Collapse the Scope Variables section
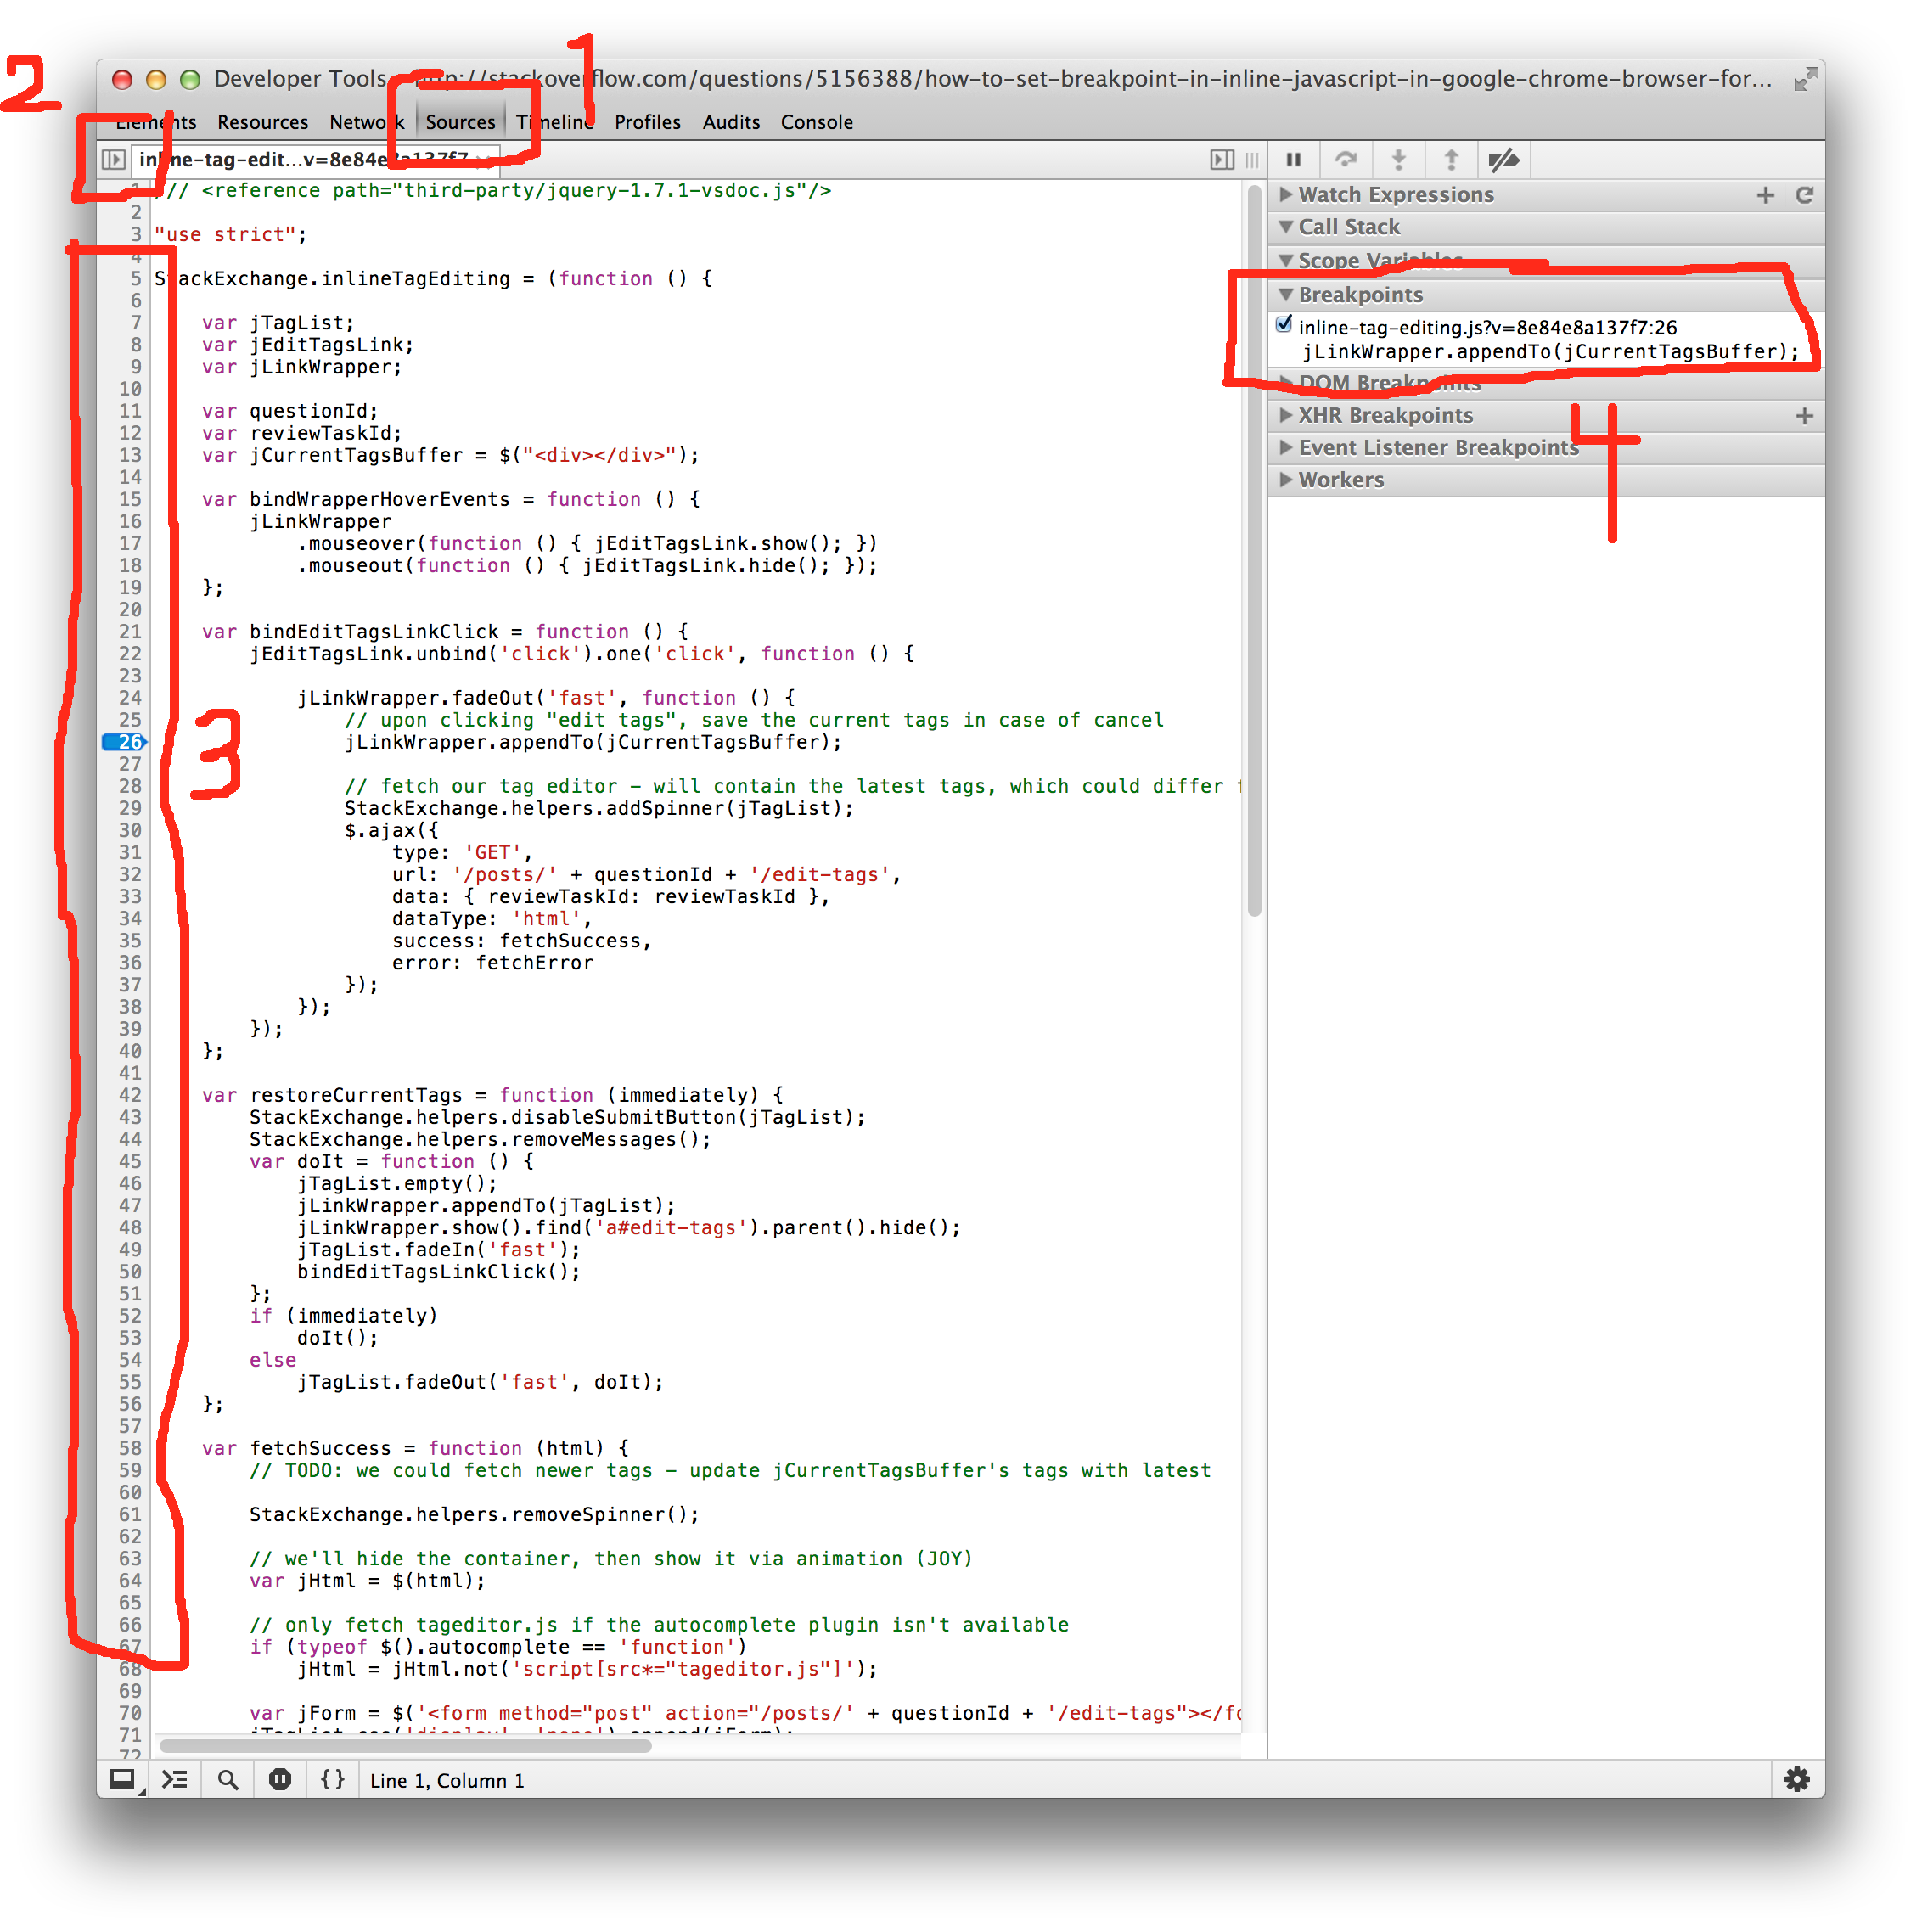This screenshot has width=1922, height=1932. [1546, 261]
